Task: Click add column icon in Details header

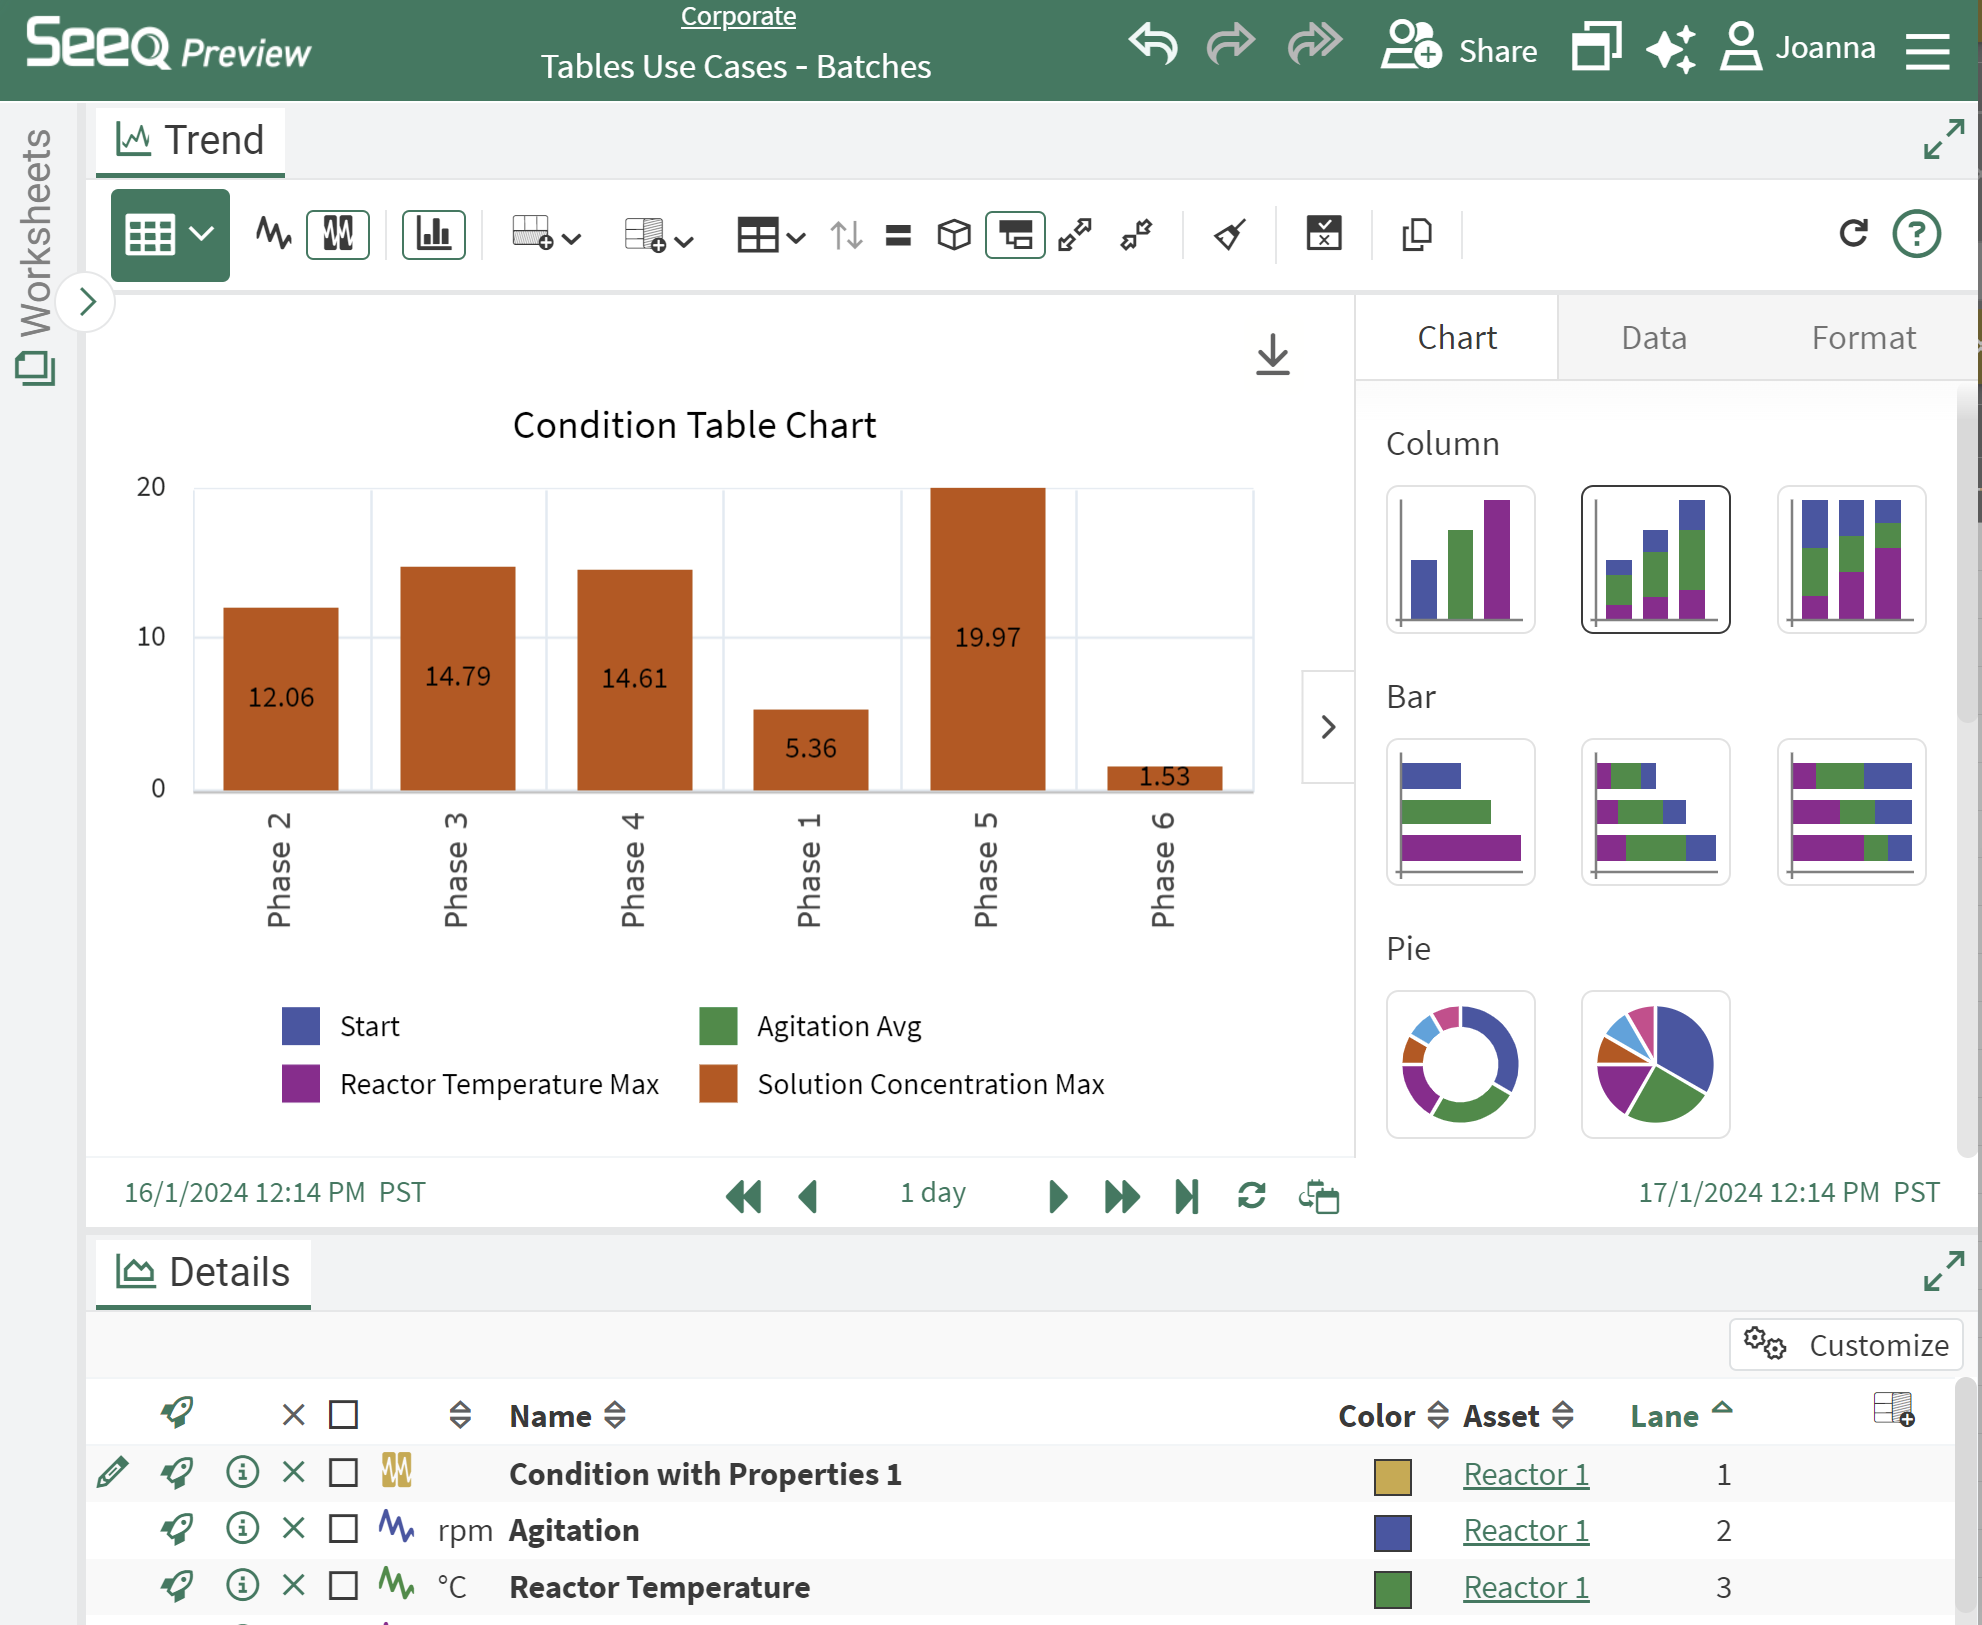Action: [1894, 1410]
